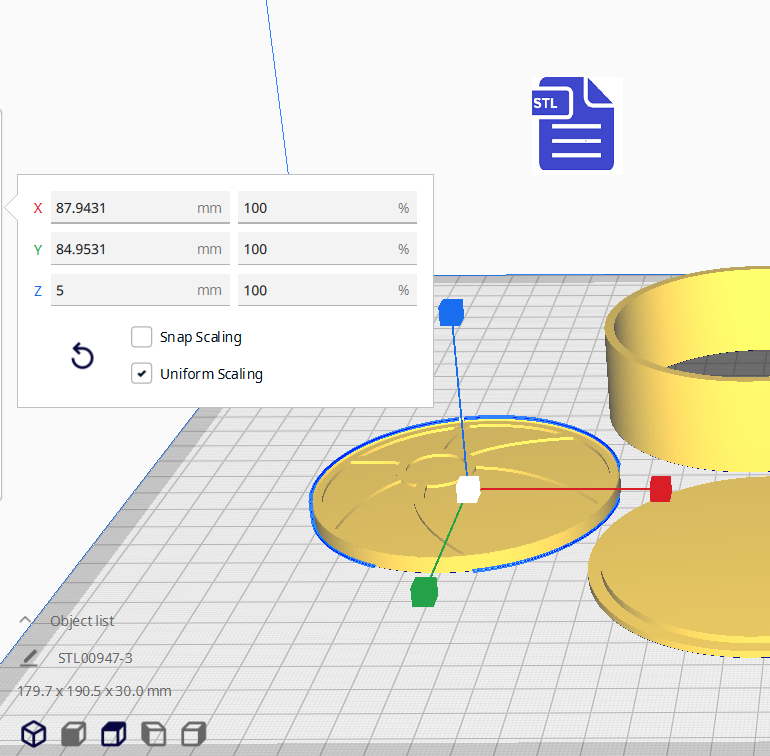Viewport: 770px width, 756px height.
Task: Select the top view cube icon
Action: pyautogui.click(x=114, y=734)
